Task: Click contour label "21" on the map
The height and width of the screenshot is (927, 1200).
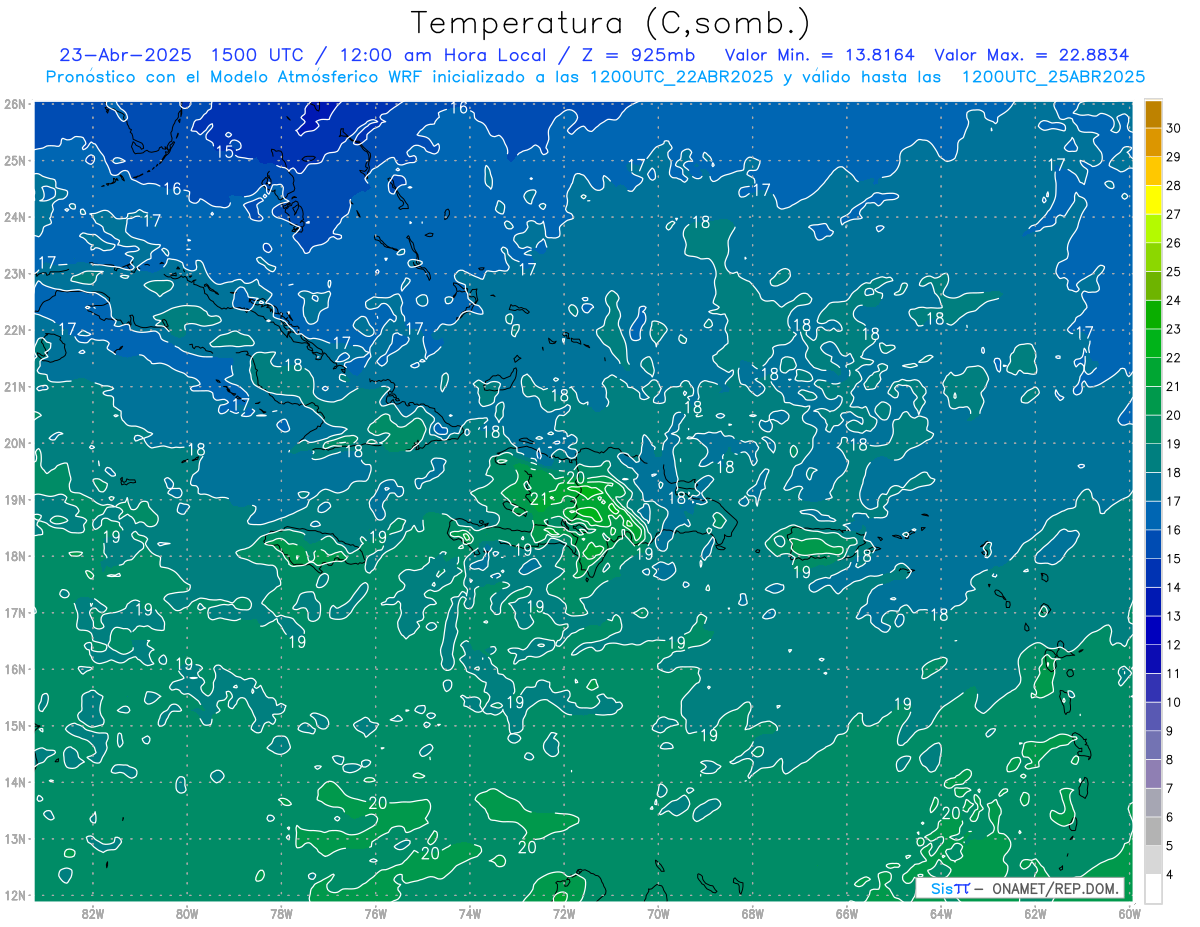Action: 537,499
